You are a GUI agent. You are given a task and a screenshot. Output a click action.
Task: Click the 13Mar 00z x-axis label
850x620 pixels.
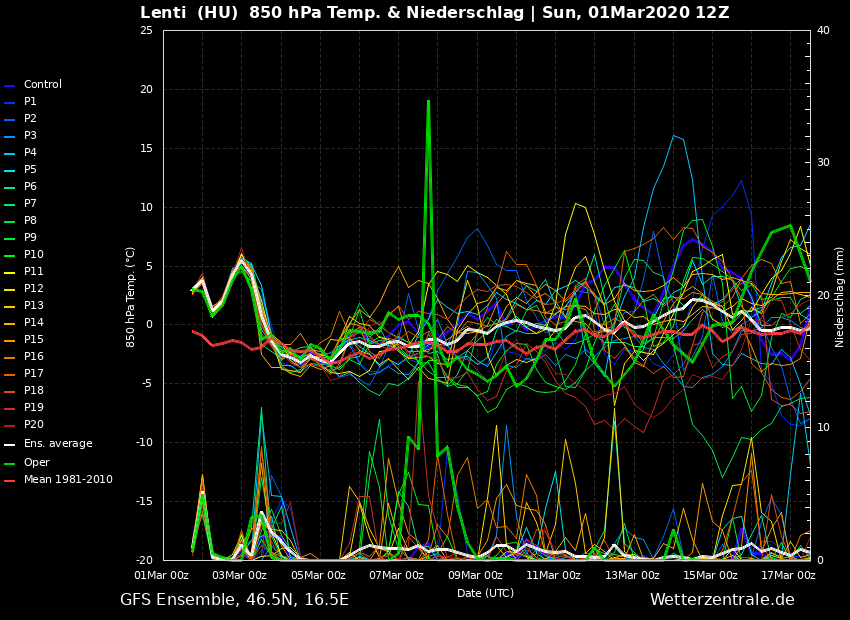click(x=632, y=575)
